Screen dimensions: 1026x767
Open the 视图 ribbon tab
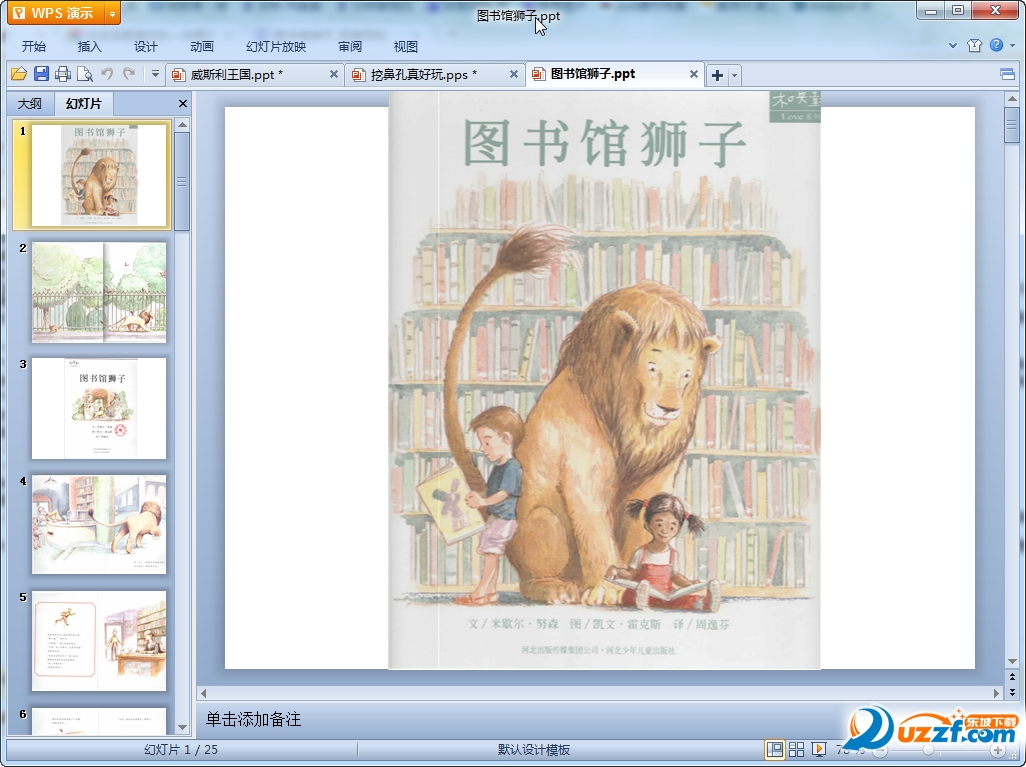(x=406, y=46)
